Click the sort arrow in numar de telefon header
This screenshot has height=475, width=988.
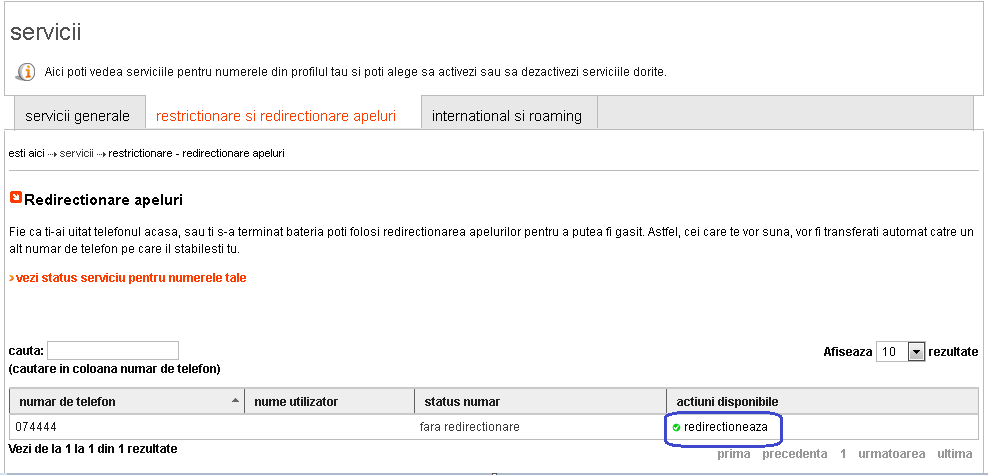point(236,401)
